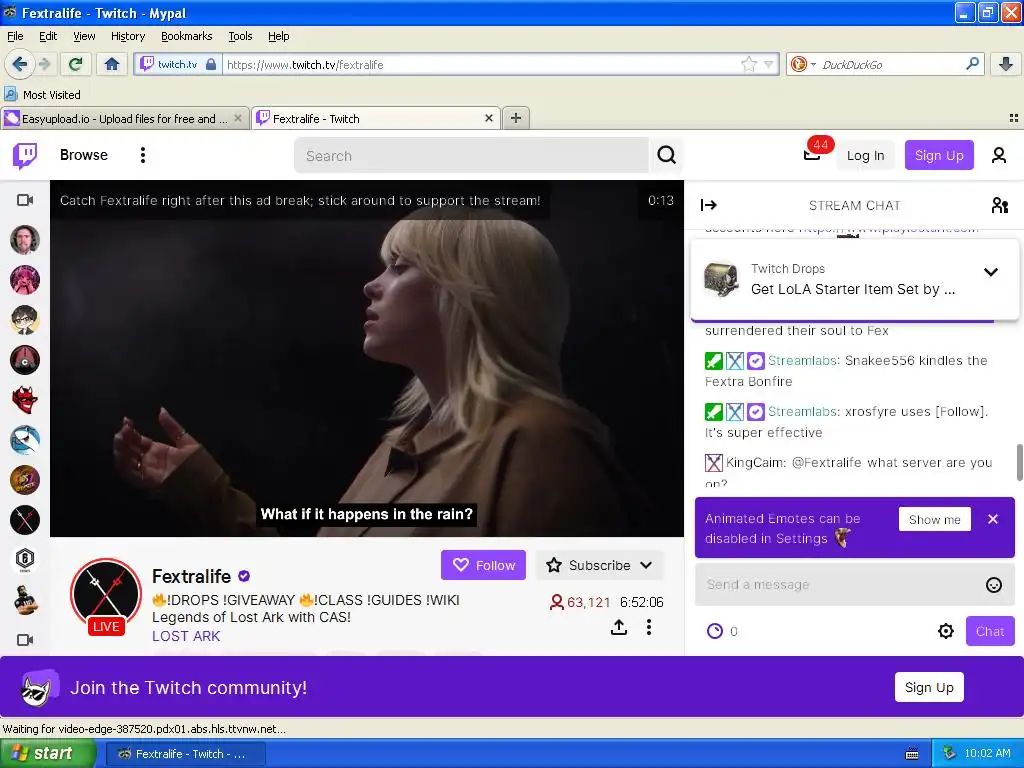Click the KingCaim username in chat
The height and width of the screenshot is (768, 1024).
tap(756, 462)
